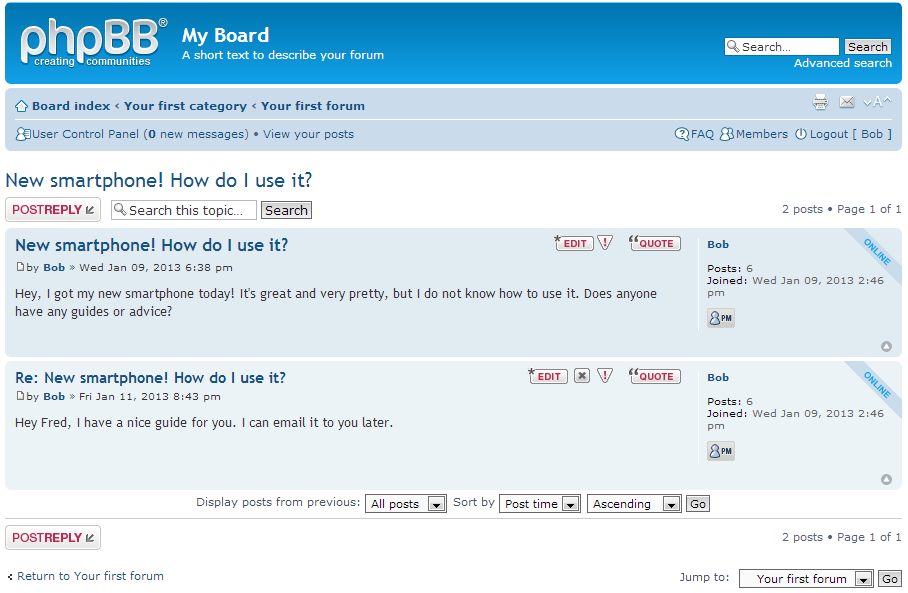Click the change font size icon
908x593 pixels.
pos(877,102)
